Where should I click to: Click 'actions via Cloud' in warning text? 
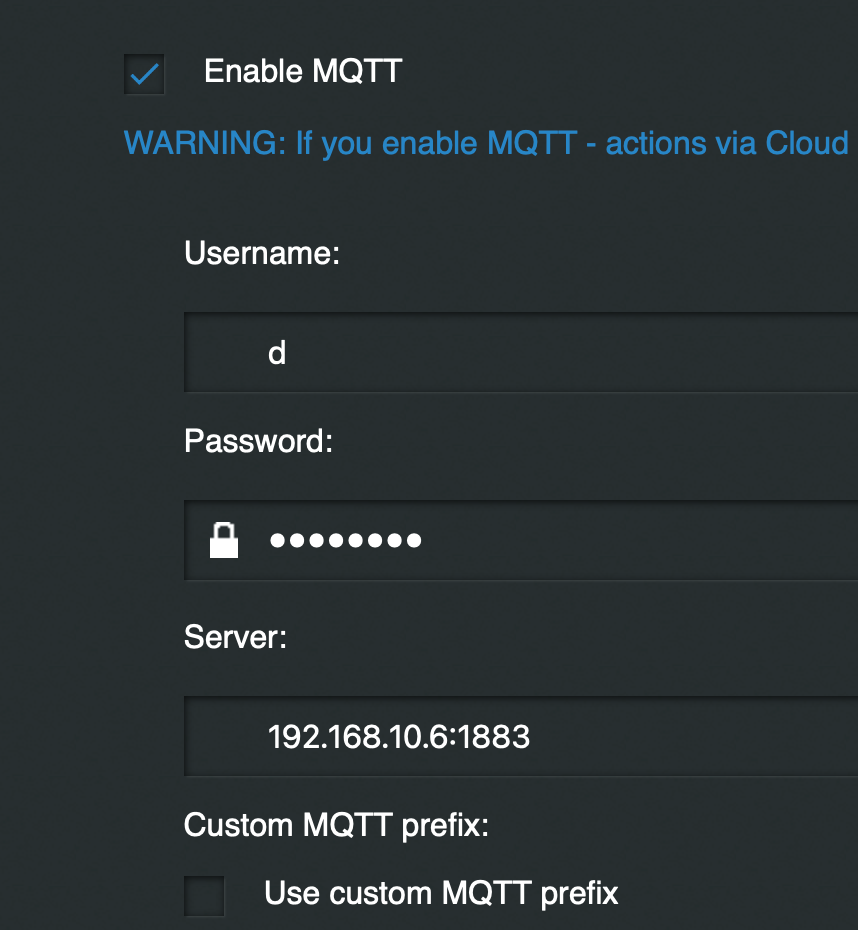727,143
